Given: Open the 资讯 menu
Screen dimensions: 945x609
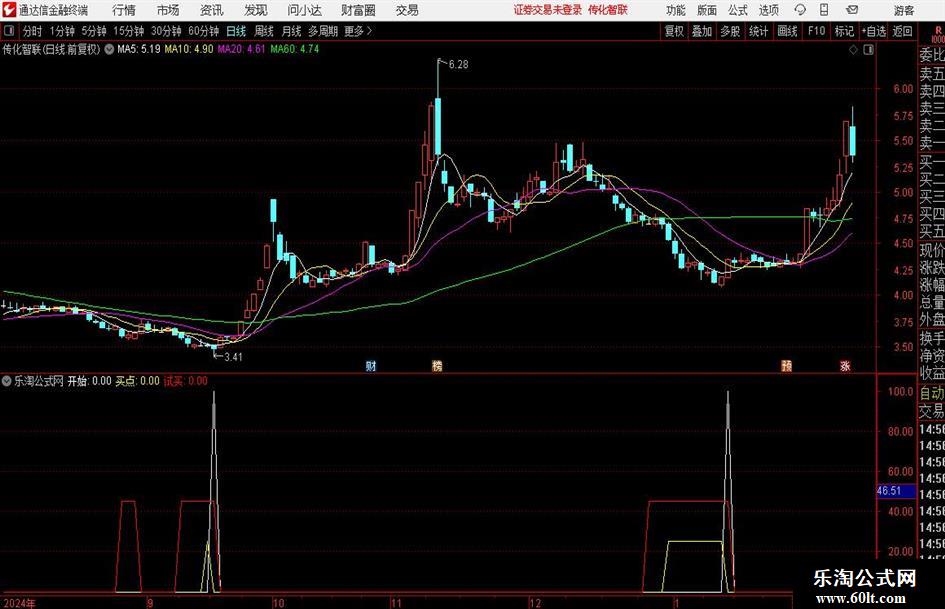Looking at the screenshot, I should pyautogui.click(x=212, y=10).
